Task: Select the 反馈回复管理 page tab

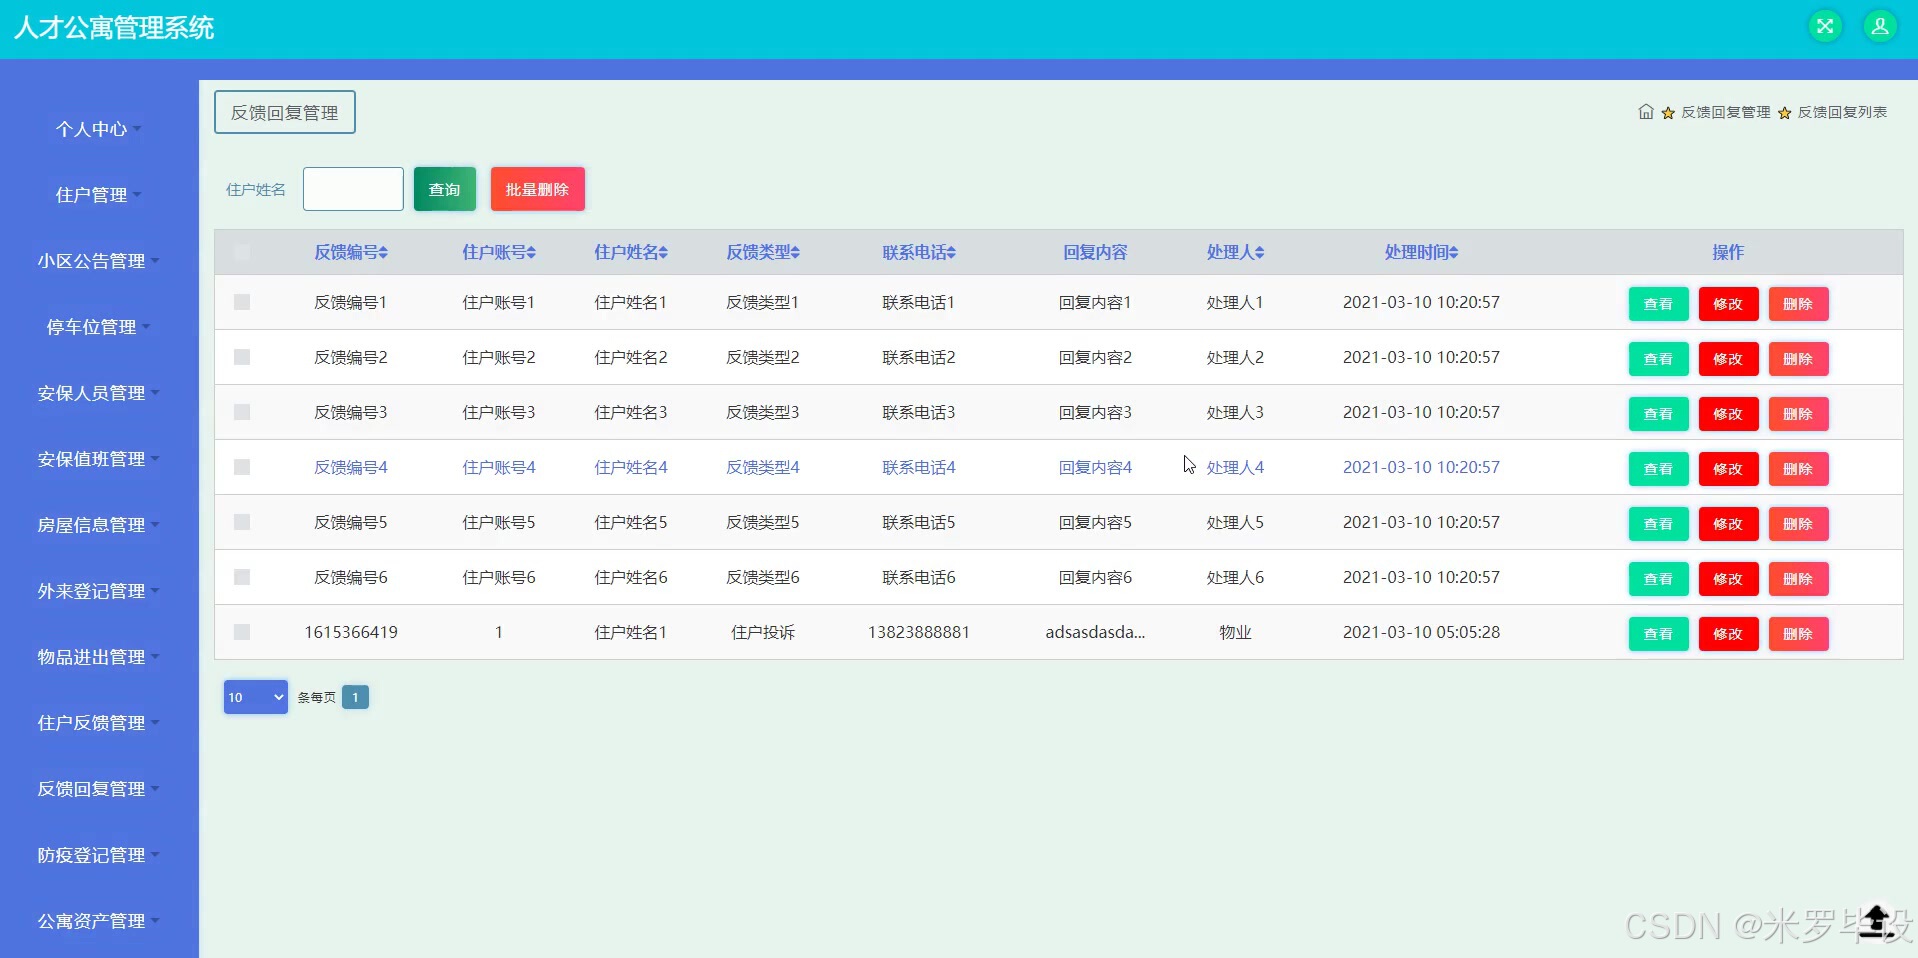Action: [x=285, y=112]
